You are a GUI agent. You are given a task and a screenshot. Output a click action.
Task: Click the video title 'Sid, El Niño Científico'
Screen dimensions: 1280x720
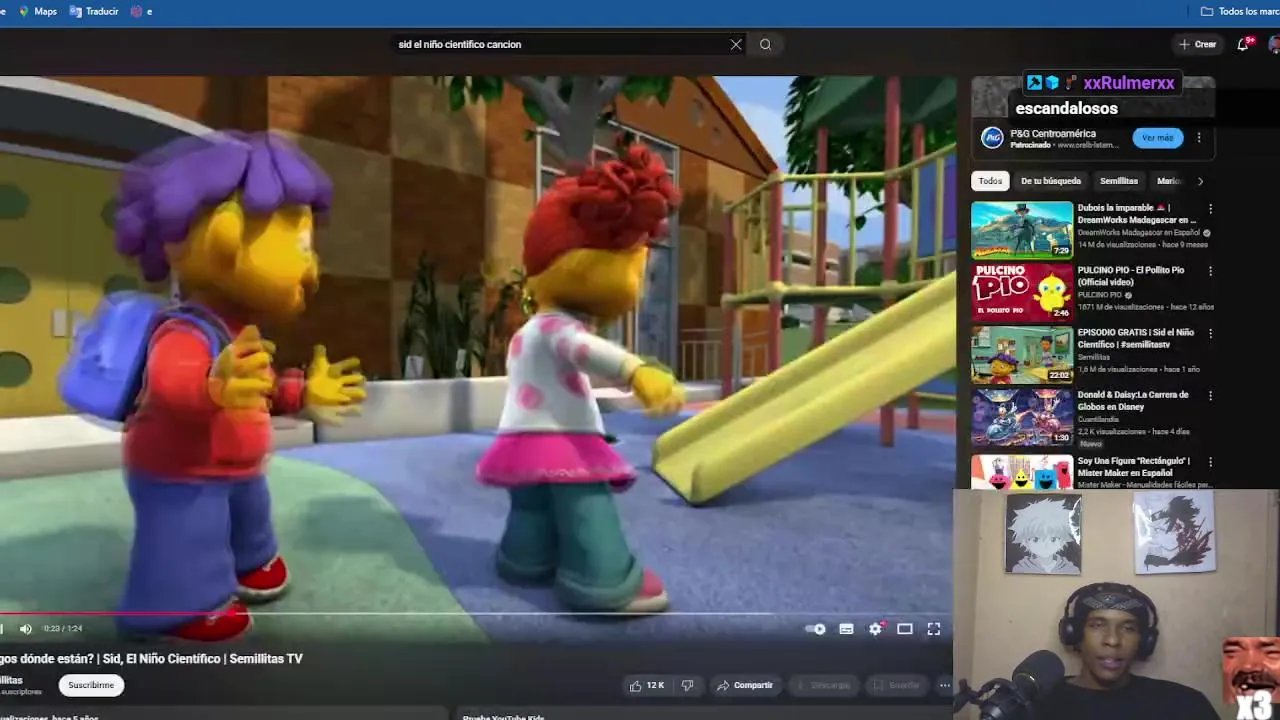coord(150,659)
